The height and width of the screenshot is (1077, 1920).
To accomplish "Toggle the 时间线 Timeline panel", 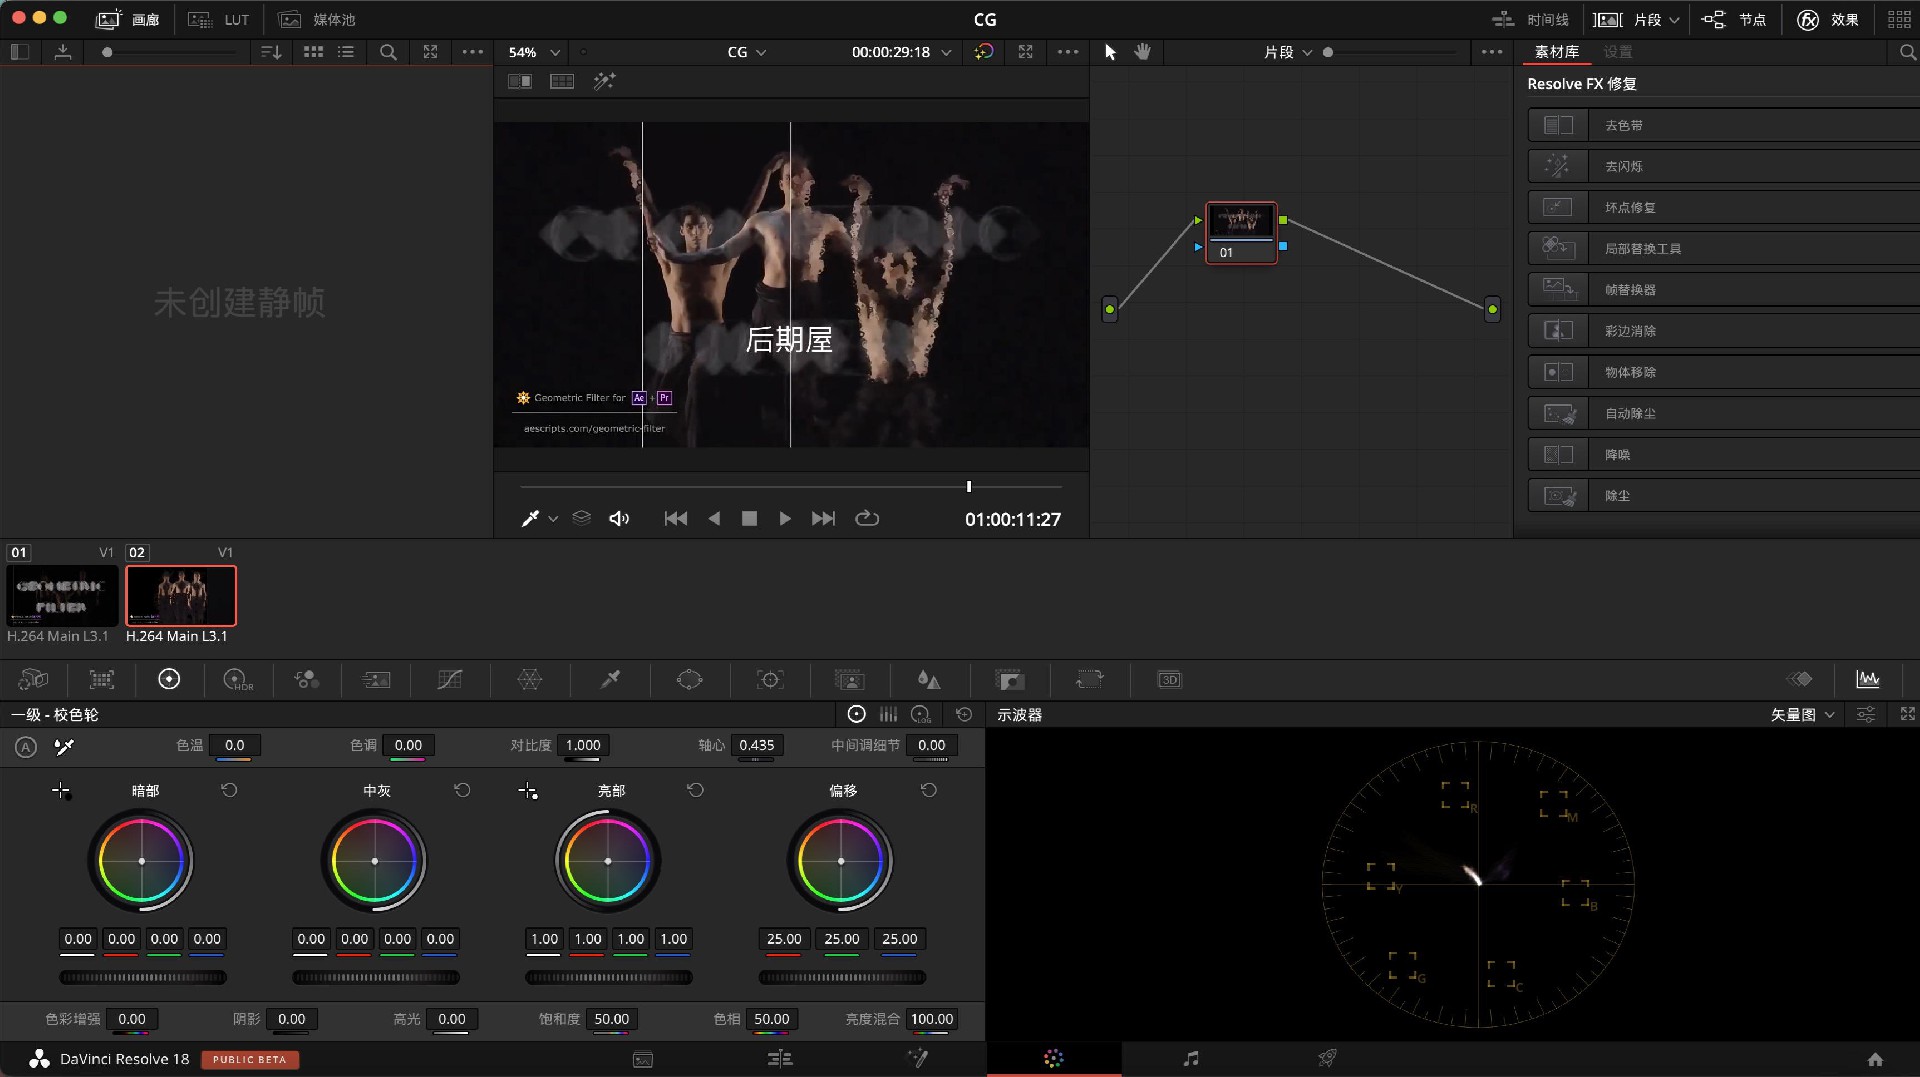I will [1530, 19].
